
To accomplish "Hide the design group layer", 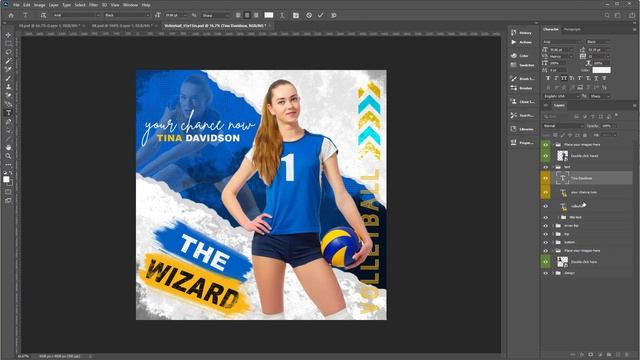I will coord(545,273).
